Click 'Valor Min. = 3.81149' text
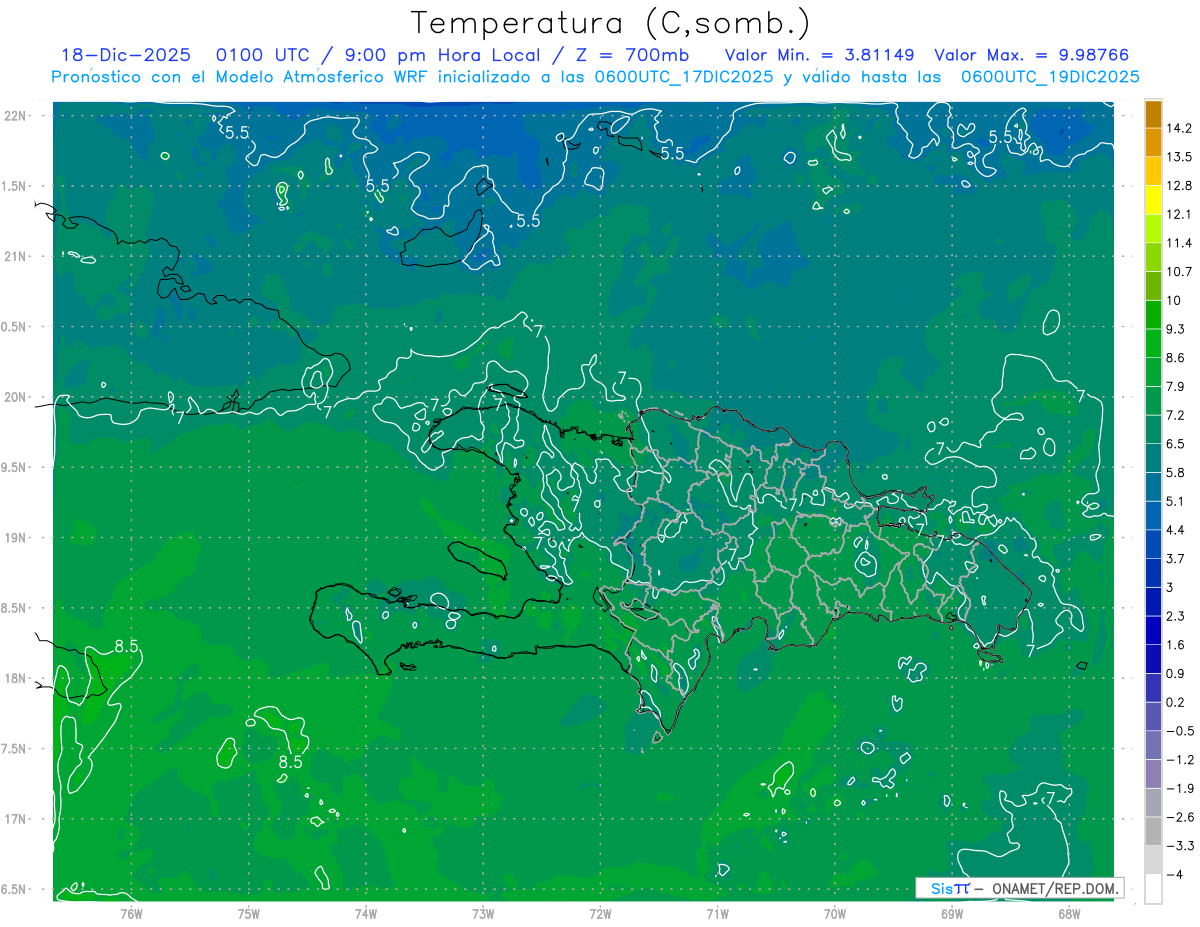The height and width of the screenshot is (927, 1200). coord(818,55)
